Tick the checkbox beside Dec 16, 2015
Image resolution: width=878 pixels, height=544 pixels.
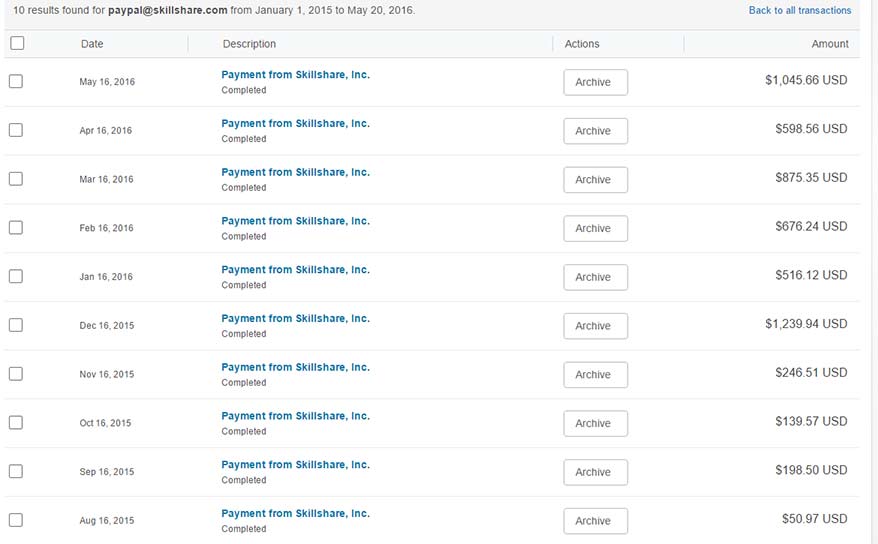click(16, 325)
